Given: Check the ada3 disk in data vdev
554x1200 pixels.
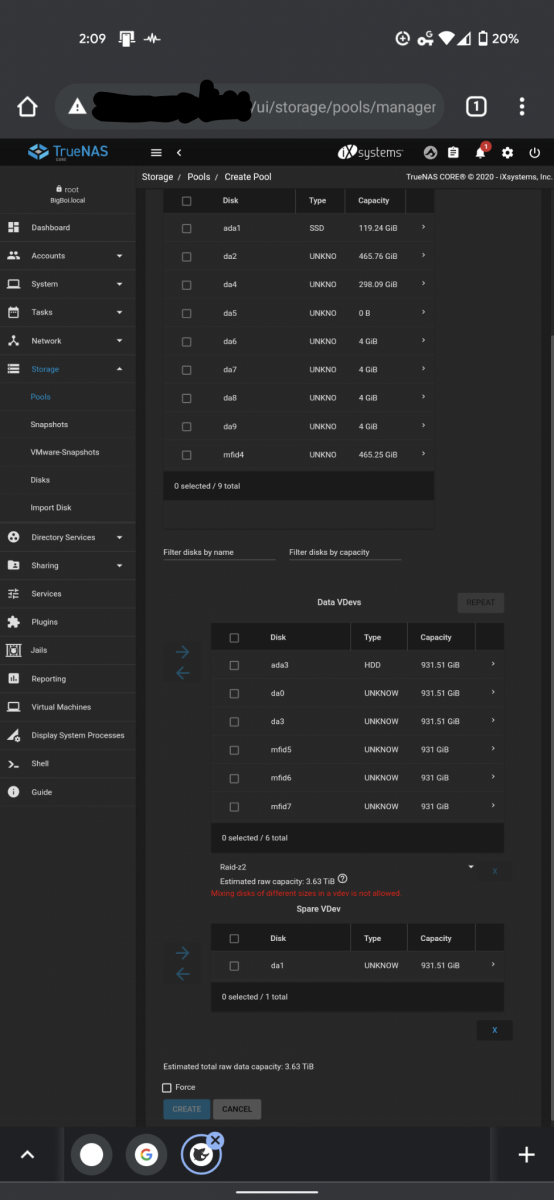Looking at the screenshot, I should coord(234,665).
